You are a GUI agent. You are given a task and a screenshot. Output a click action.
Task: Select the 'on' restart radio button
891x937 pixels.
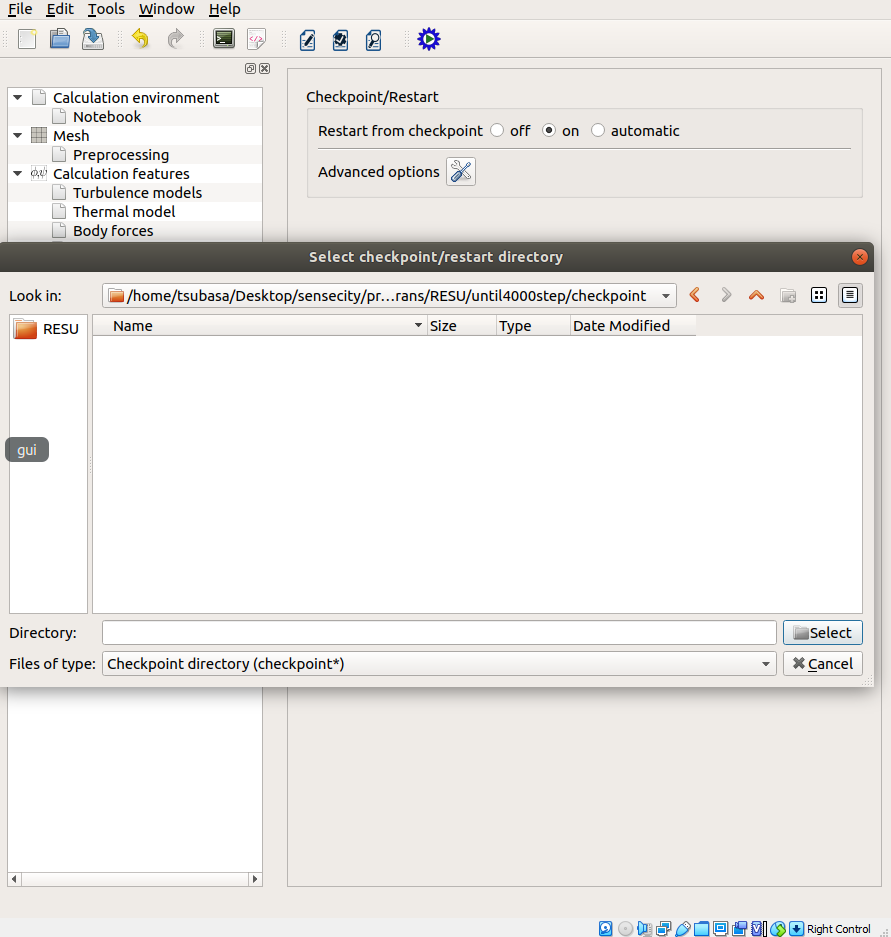[x=549, y=131]
